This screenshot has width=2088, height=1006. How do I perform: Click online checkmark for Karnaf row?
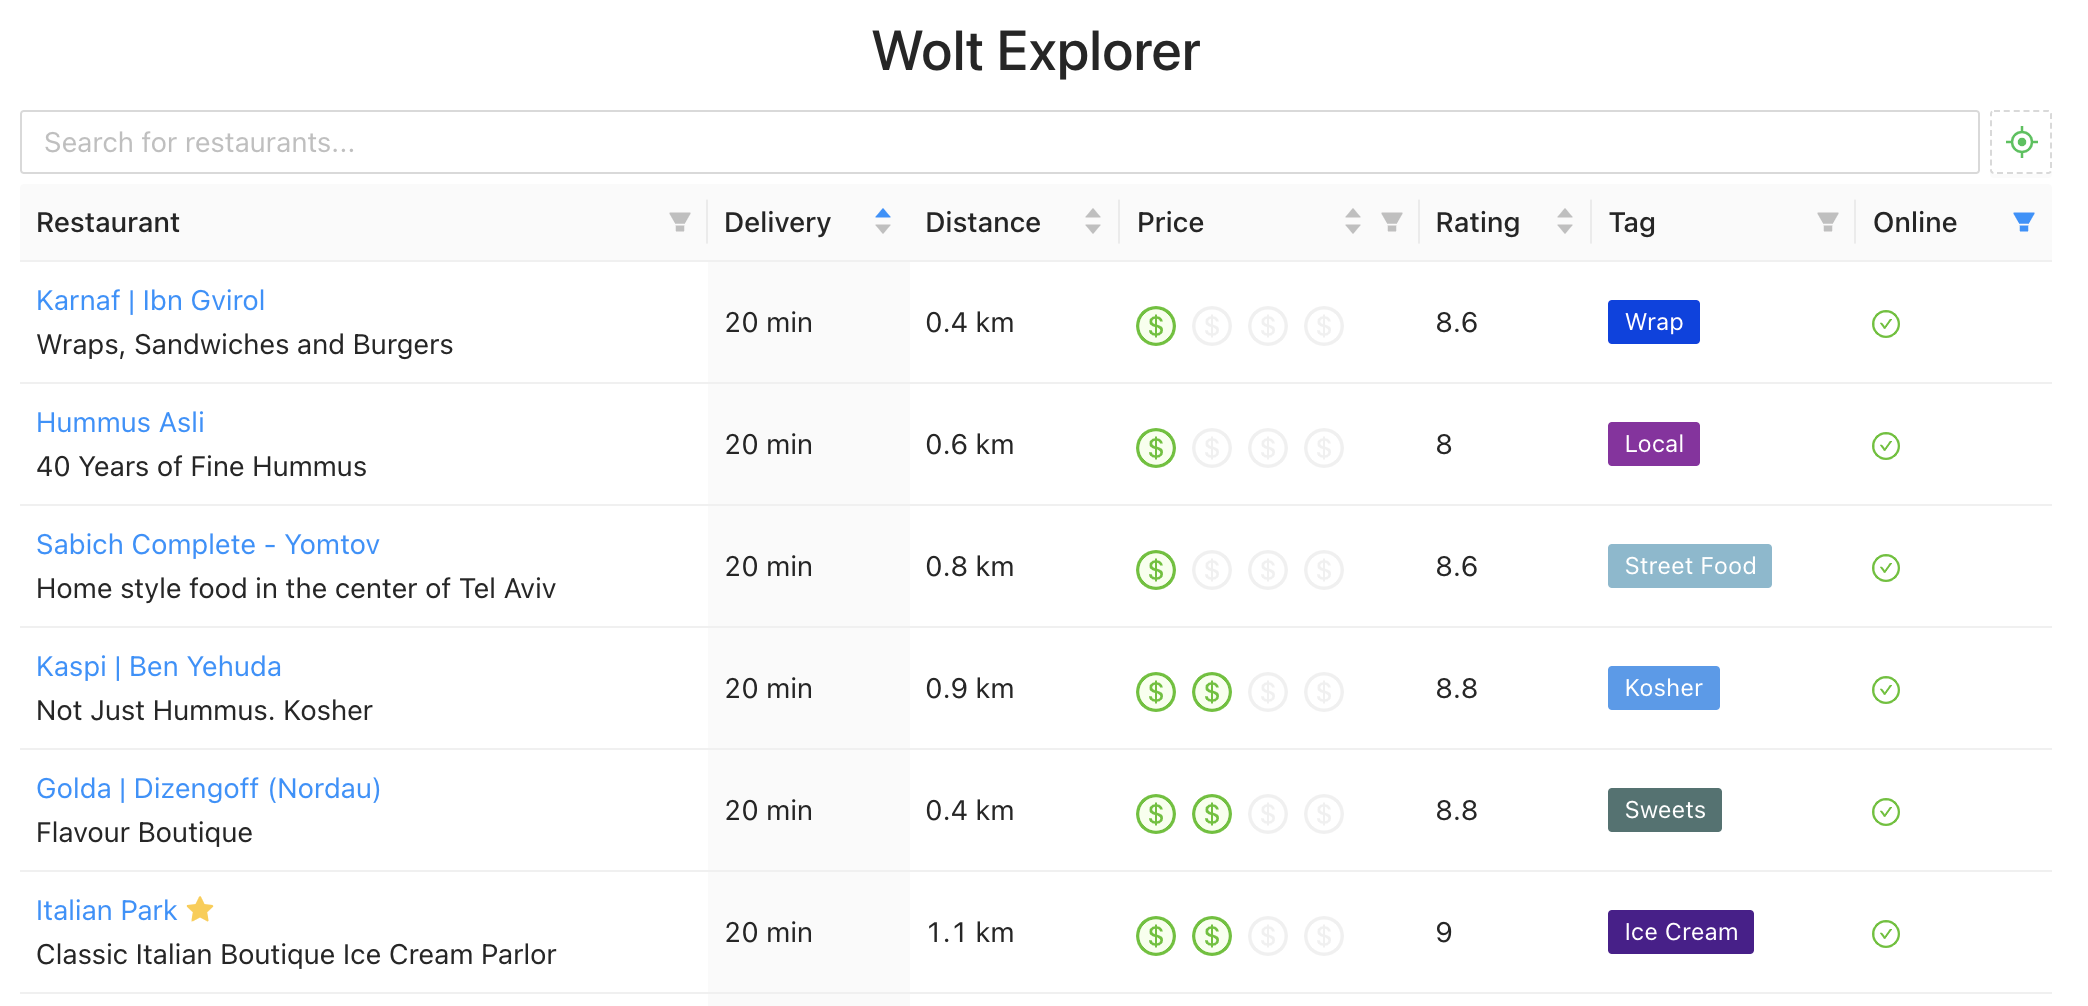pos(1886,324)
